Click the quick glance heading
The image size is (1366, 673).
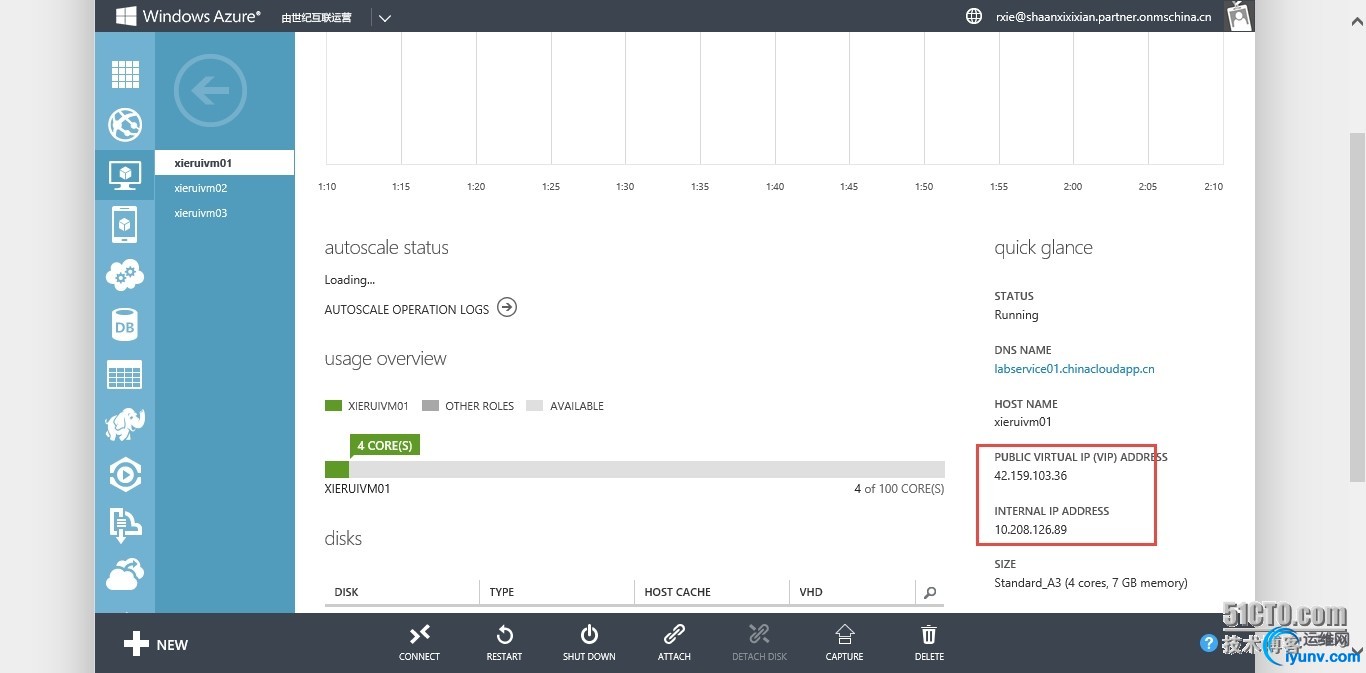click(1043, 248)
